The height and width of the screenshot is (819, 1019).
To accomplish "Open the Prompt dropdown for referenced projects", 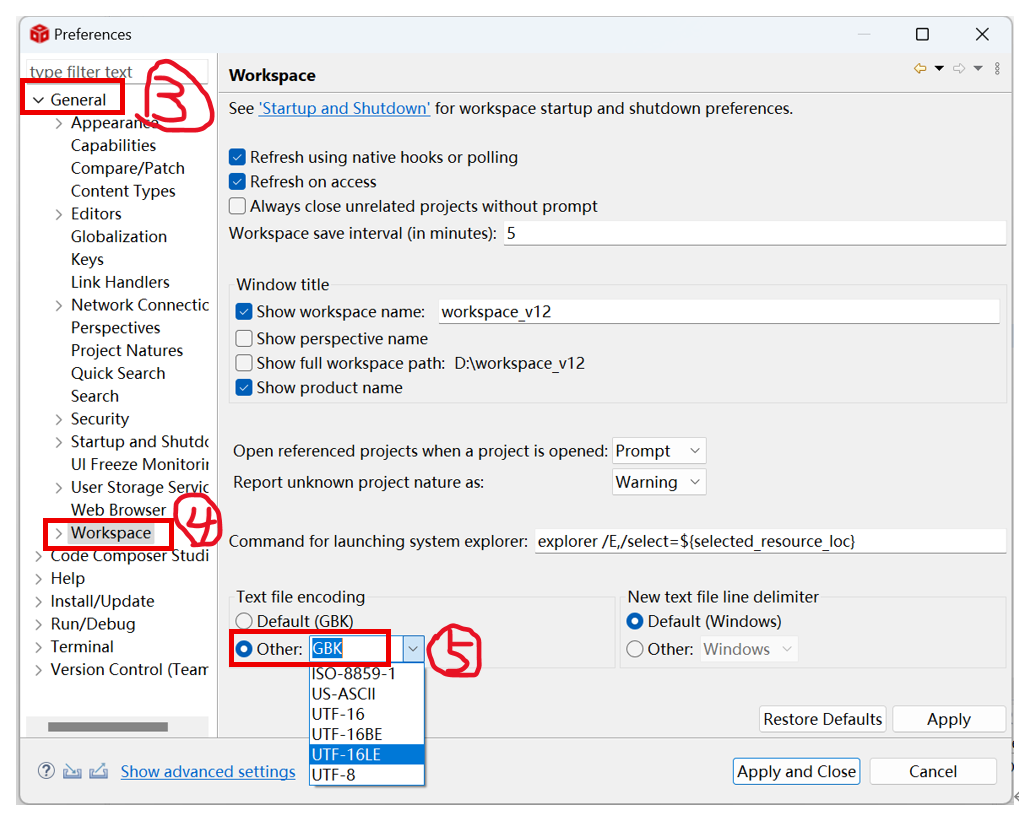I will [660, 451].
